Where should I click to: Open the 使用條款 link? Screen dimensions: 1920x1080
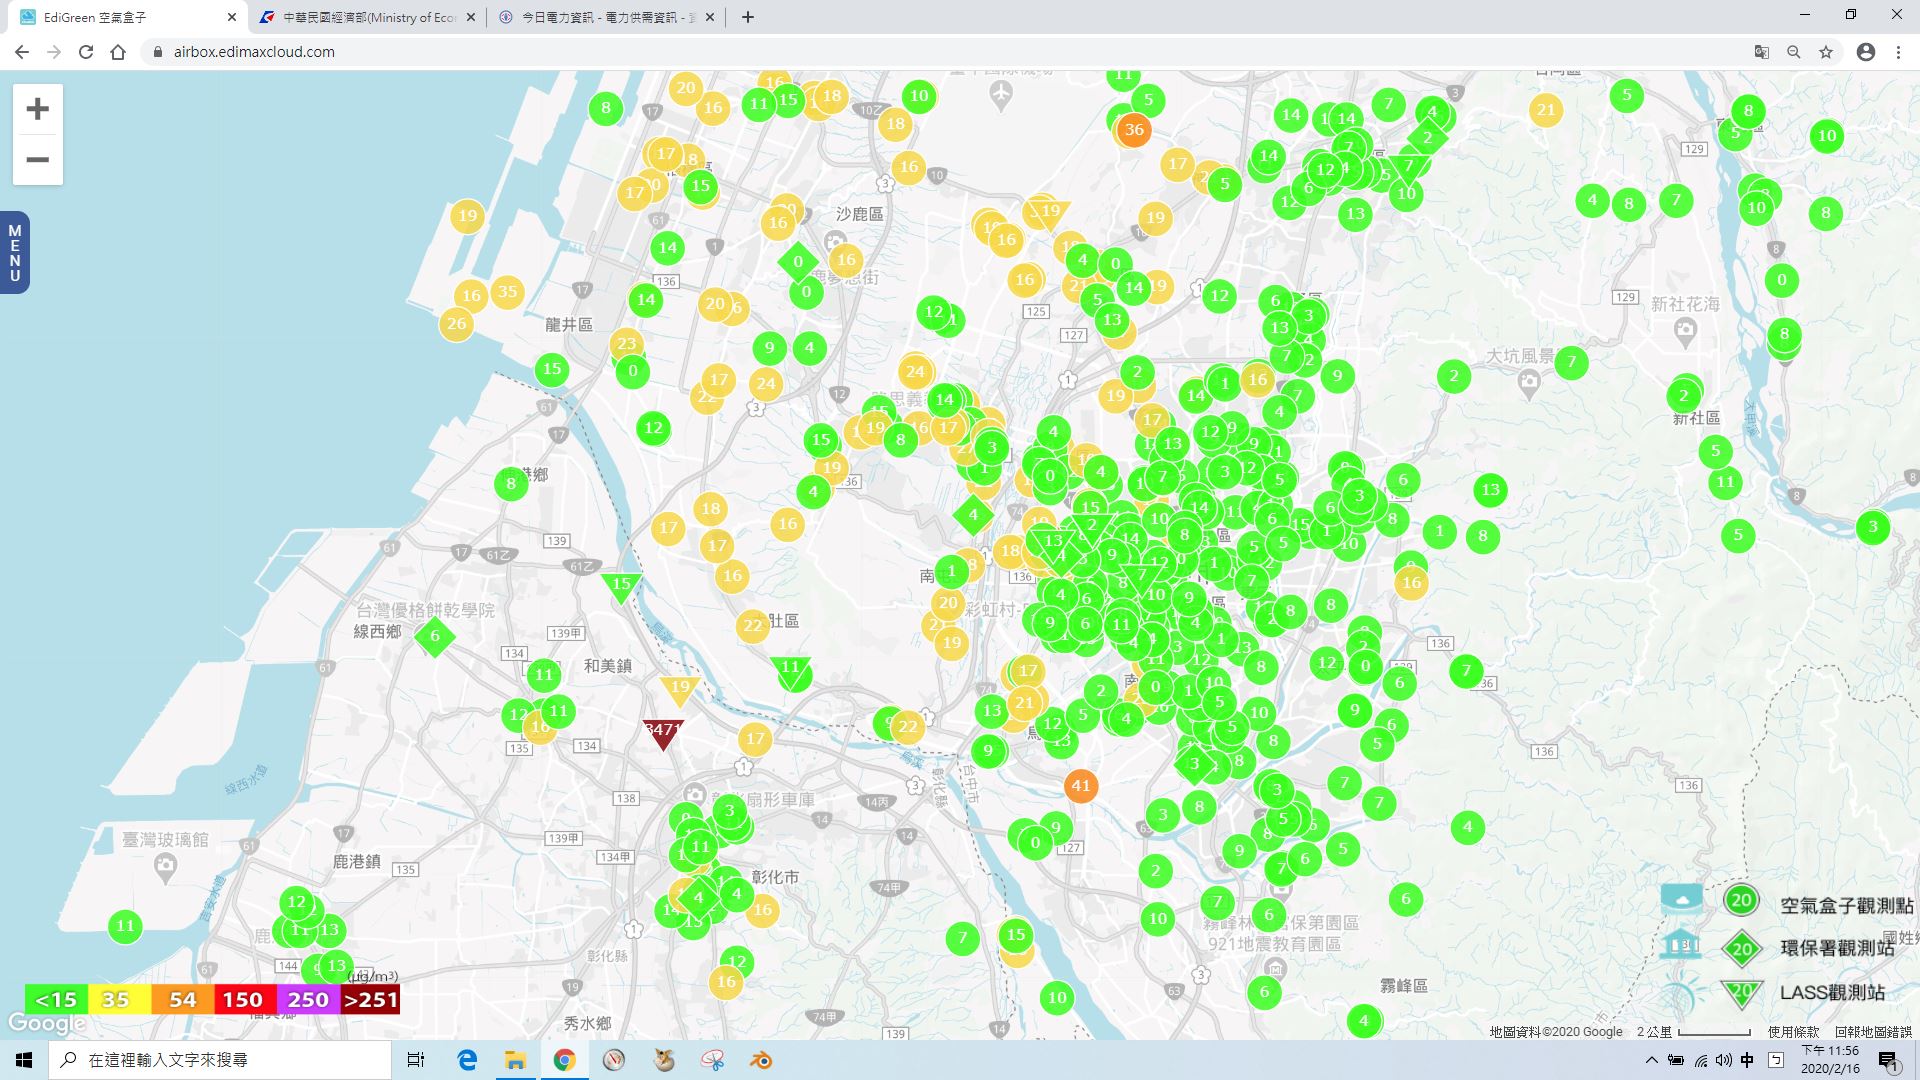(1793, 1032)
